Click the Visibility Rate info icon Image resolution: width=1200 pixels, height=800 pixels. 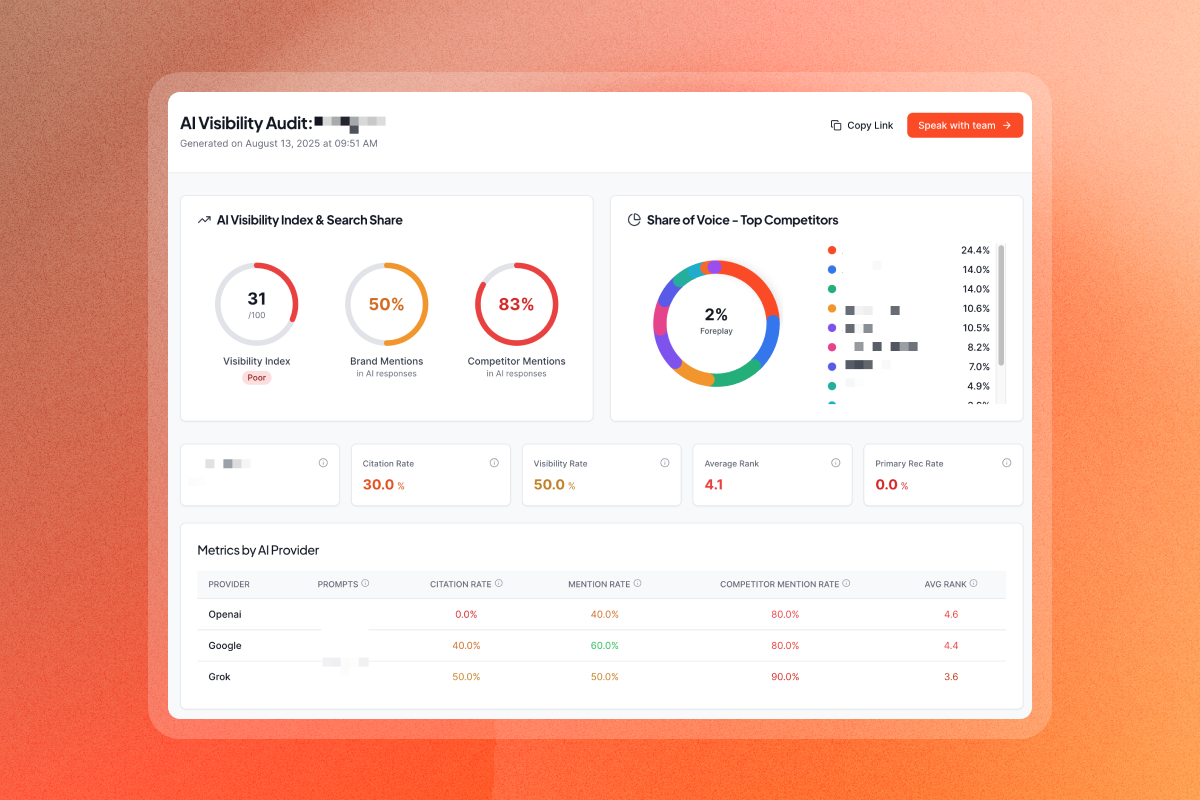pyautogui.click(x=665, y=463)
